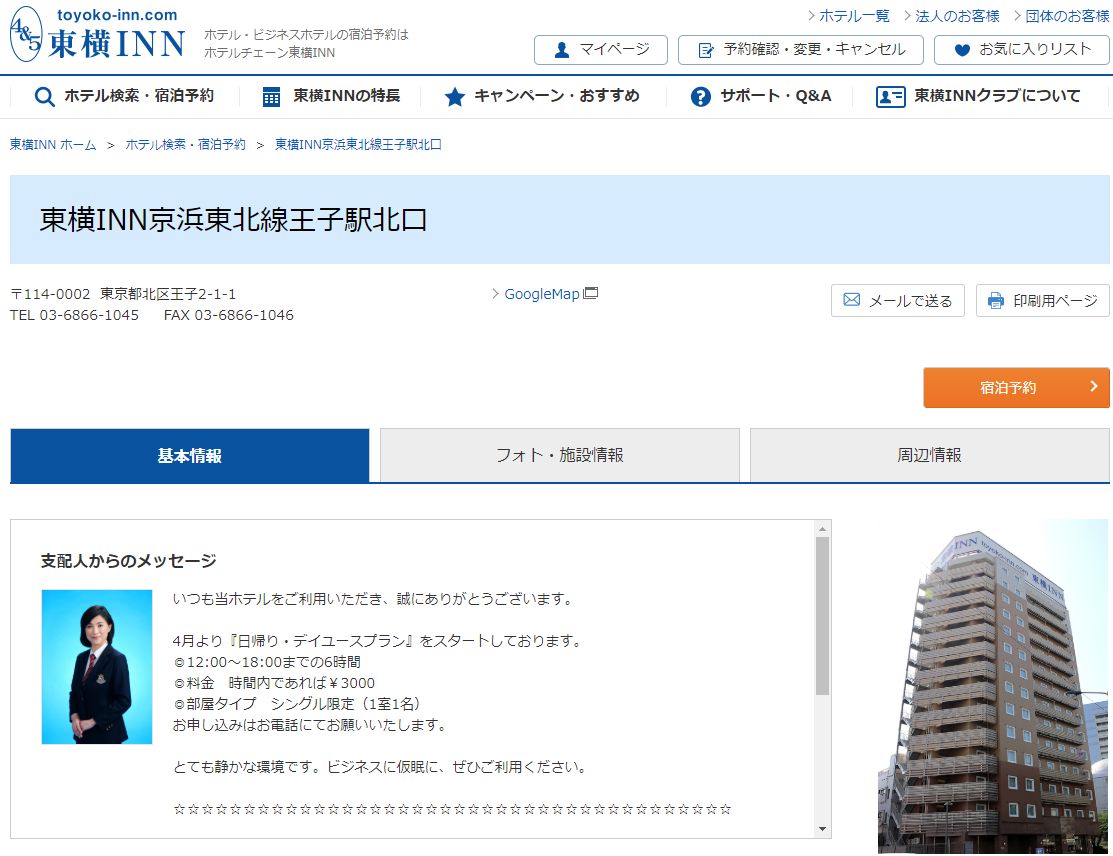
Task: Open 東横INNクラブについて navigation item
Action: pyautogui.click(x=978, y=97)
